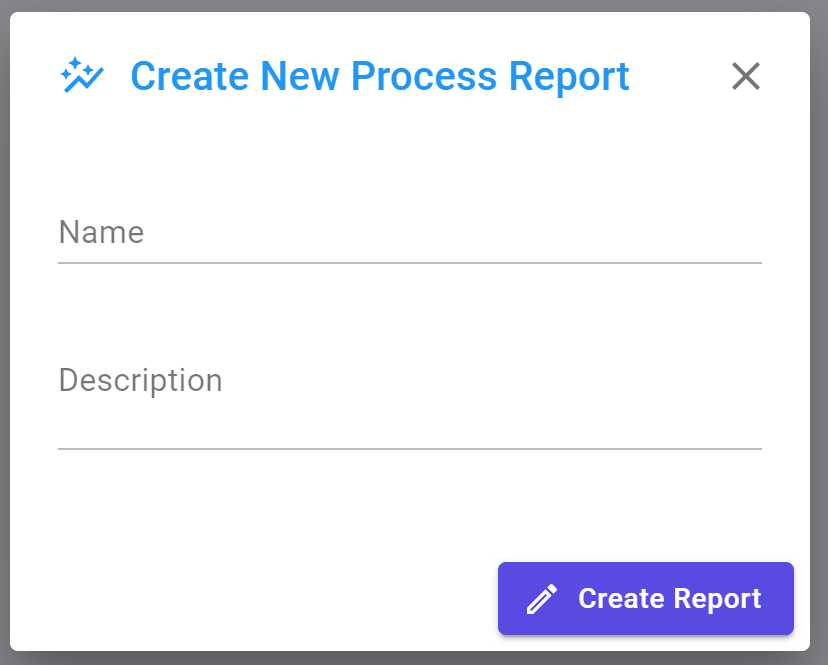
Task: Click the sparkle chart insights icon
Action: pos(82,75)
